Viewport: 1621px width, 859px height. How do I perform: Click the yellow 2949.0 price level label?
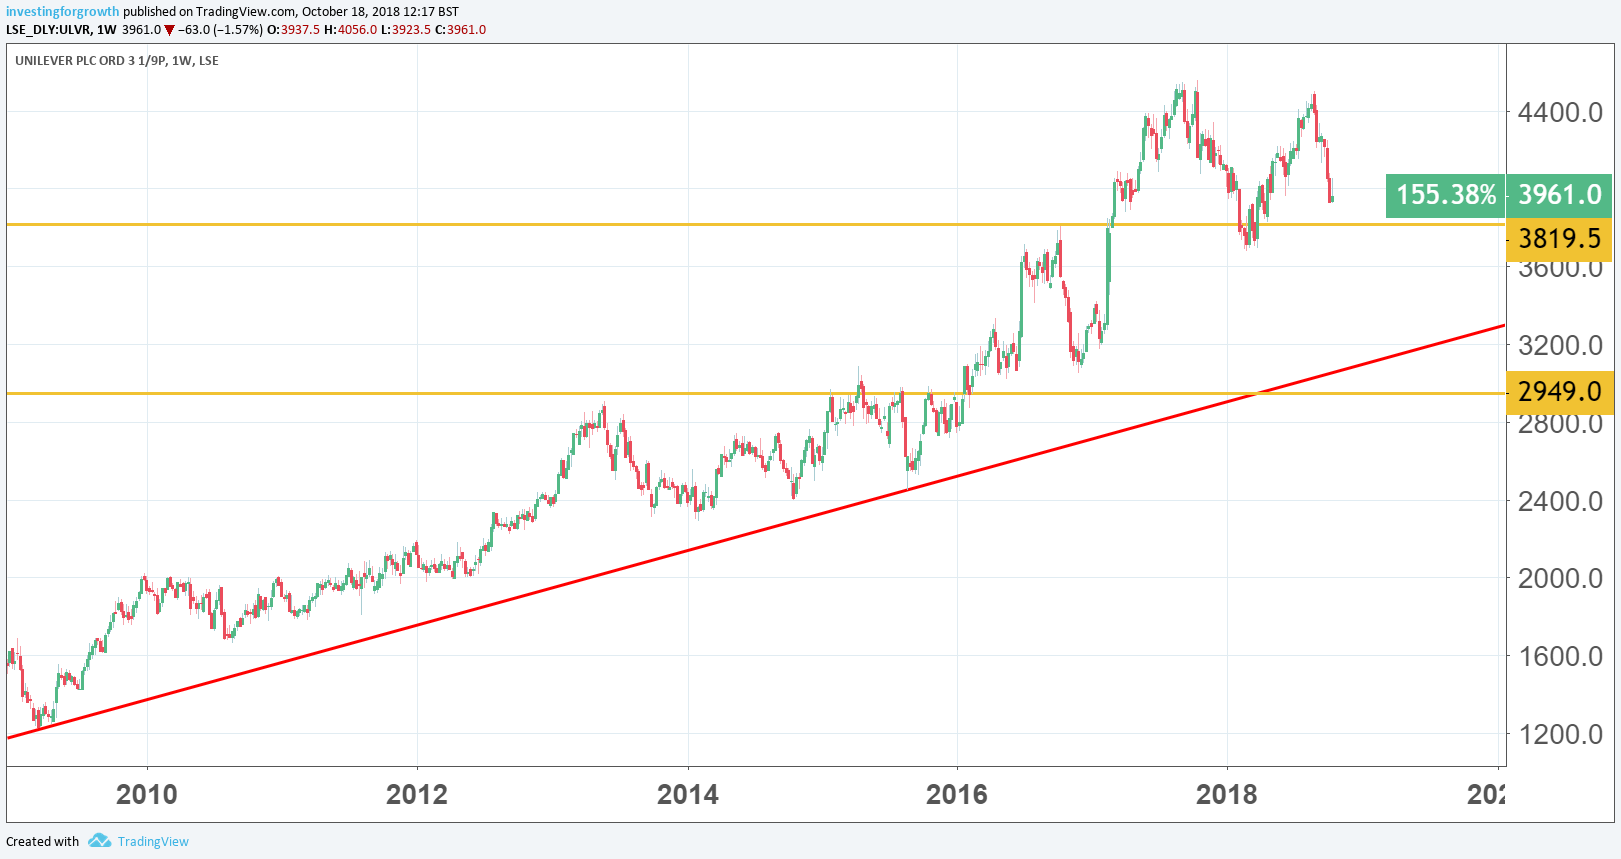click(1560, 392)
